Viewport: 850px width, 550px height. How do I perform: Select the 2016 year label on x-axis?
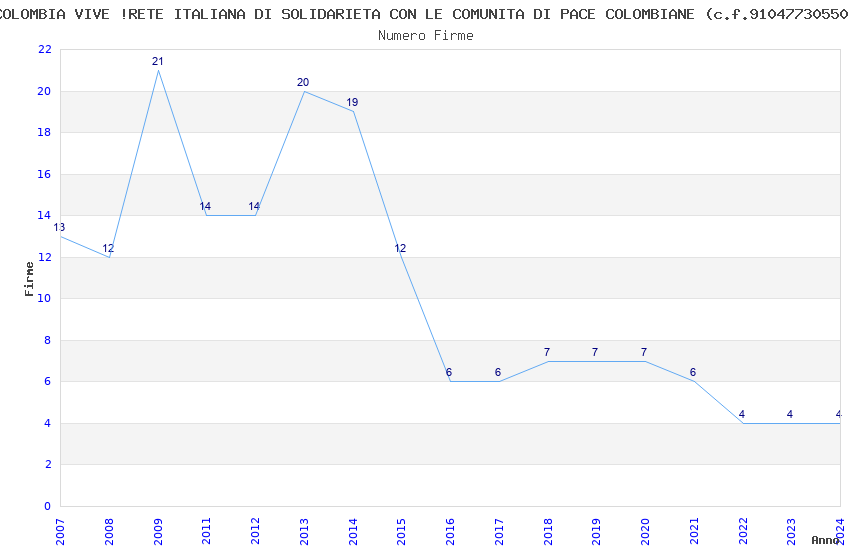click(450, 531)
